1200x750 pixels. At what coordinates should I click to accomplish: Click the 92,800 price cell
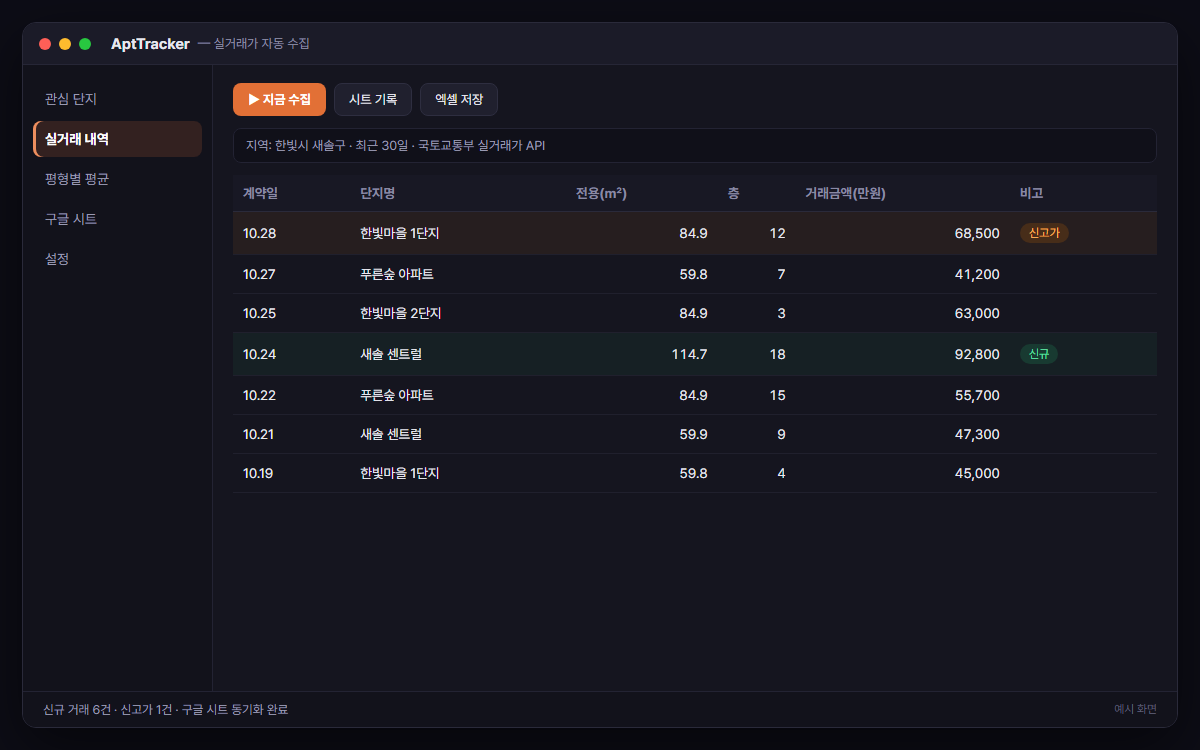coord(977,354)
